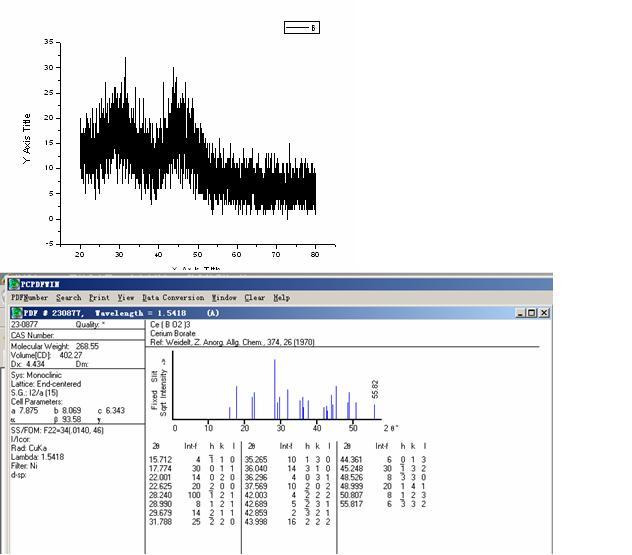Click the Lattice: End-centered entry
The image size is (632, 555).
pyautogui.click(x=46, y=384)
